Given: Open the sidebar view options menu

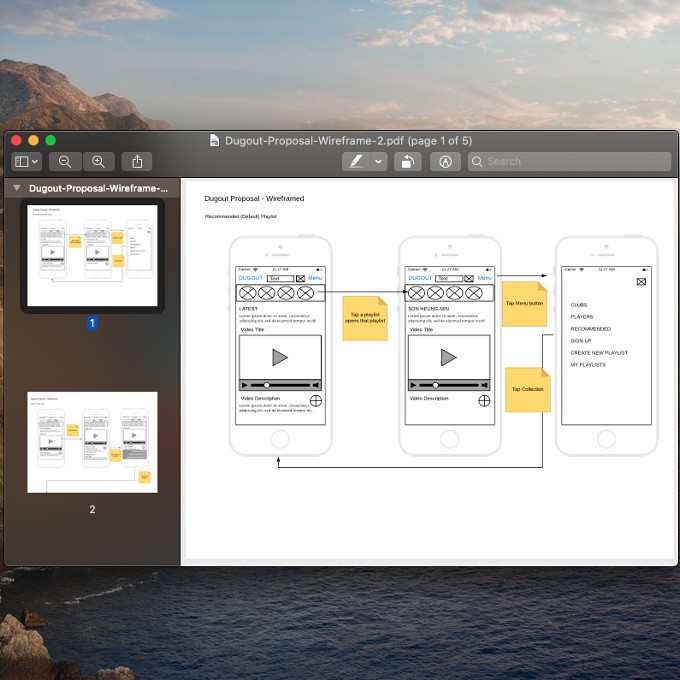Looking at the screenshot, I should click(x=26, y=161).
